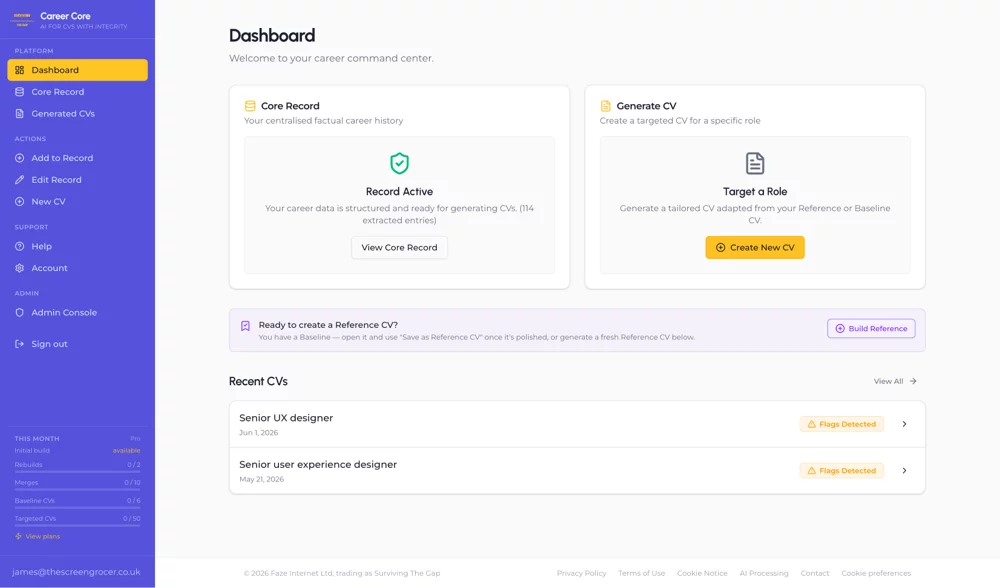
Task: Click the Core Record database icon in sidebar
Action: tap(20, 92)
